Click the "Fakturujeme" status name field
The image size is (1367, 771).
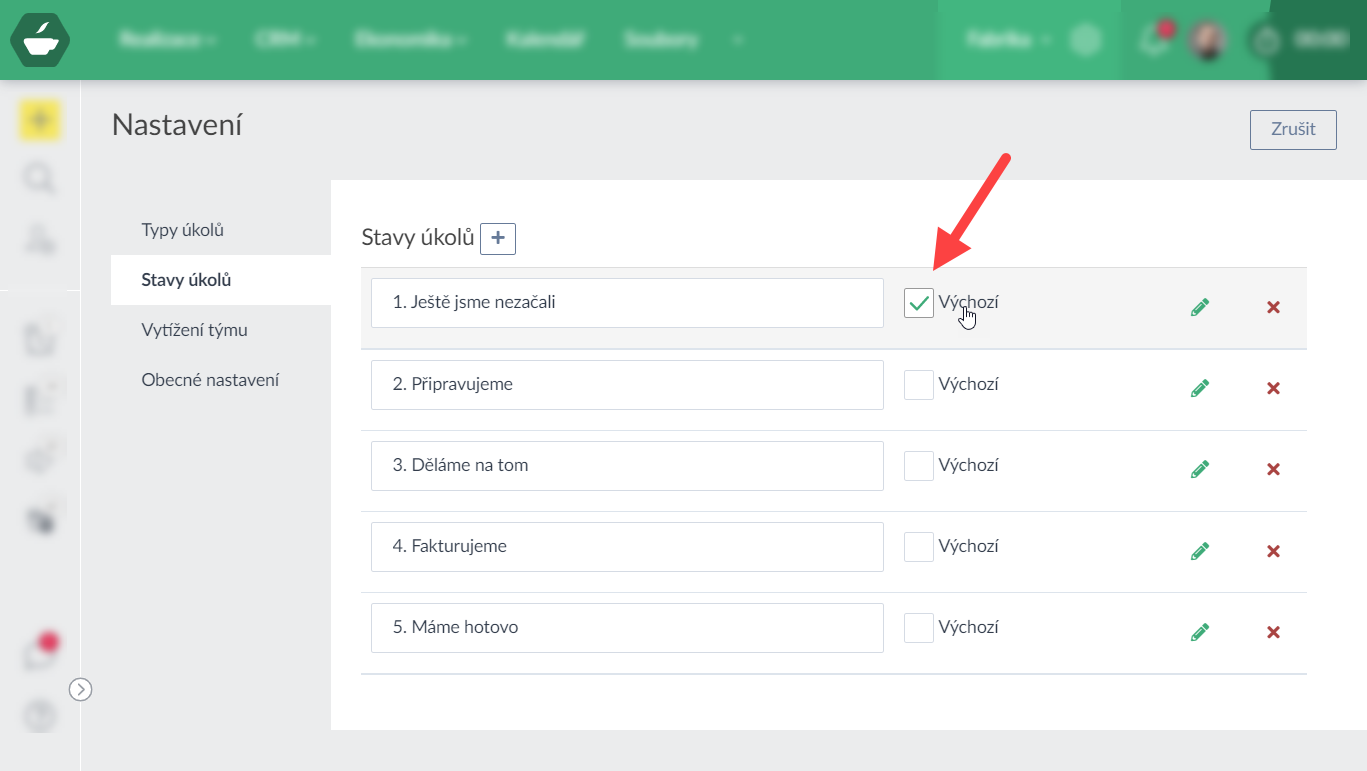(x=627, y=547)
